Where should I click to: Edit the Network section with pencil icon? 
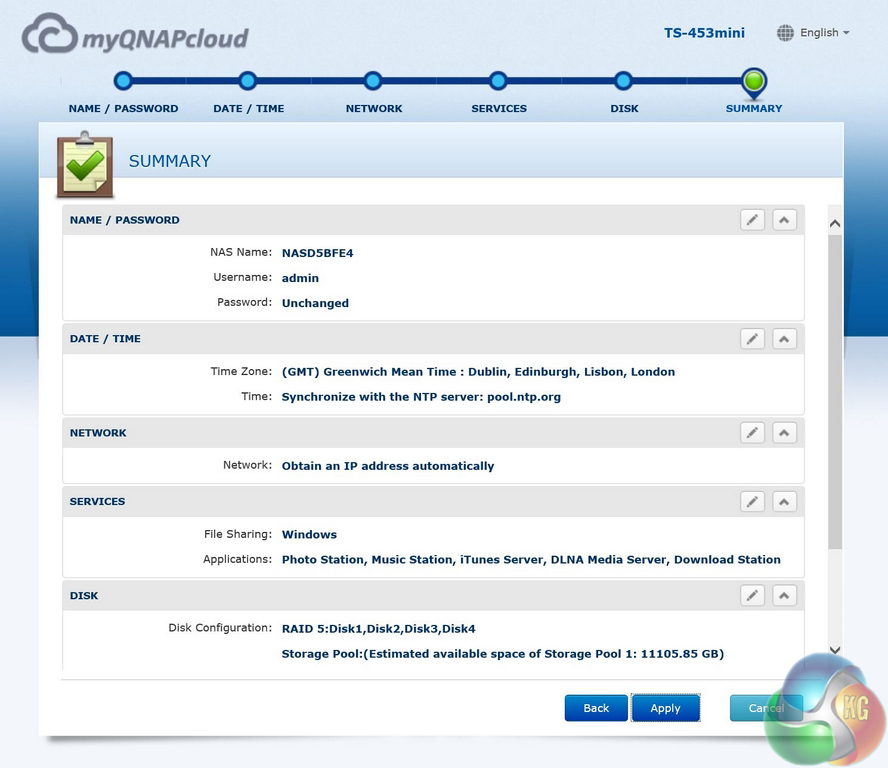click(752, 433)
